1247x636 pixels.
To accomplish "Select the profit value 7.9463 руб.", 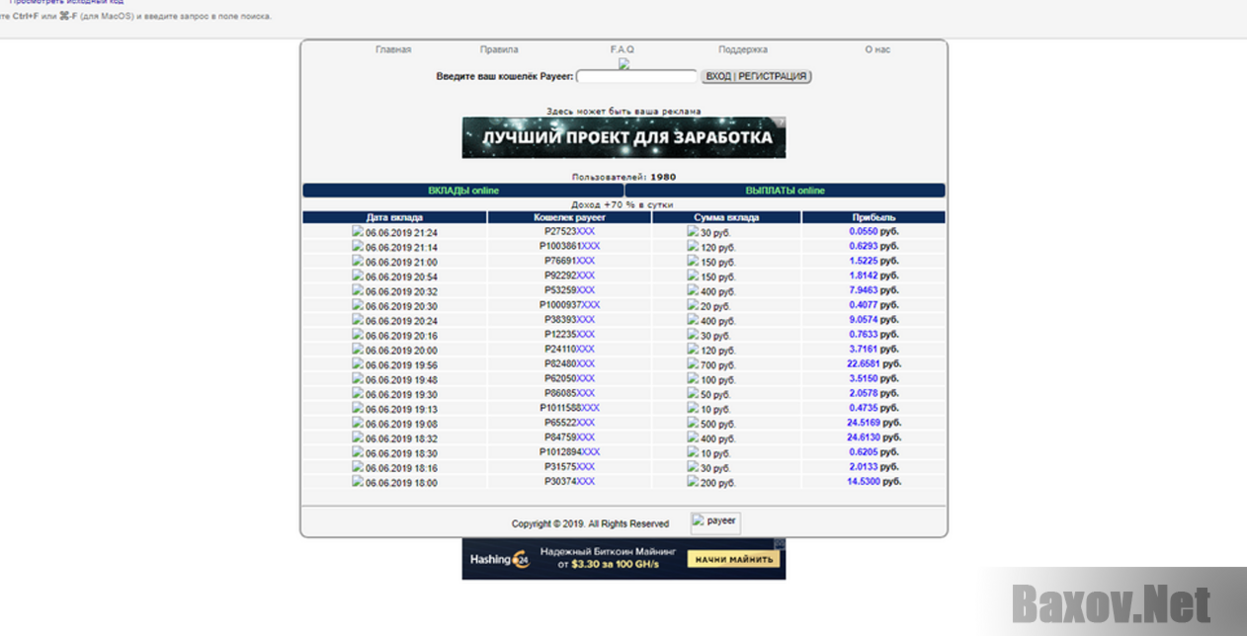I will [x=873, y=290].
